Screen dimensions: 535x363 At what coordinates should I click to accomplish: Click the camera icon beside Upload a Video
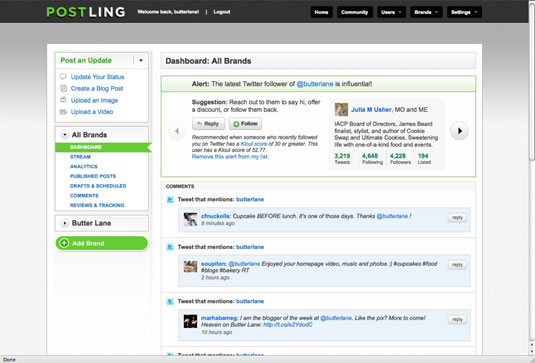pyautogui.click(x=63, y=112)
